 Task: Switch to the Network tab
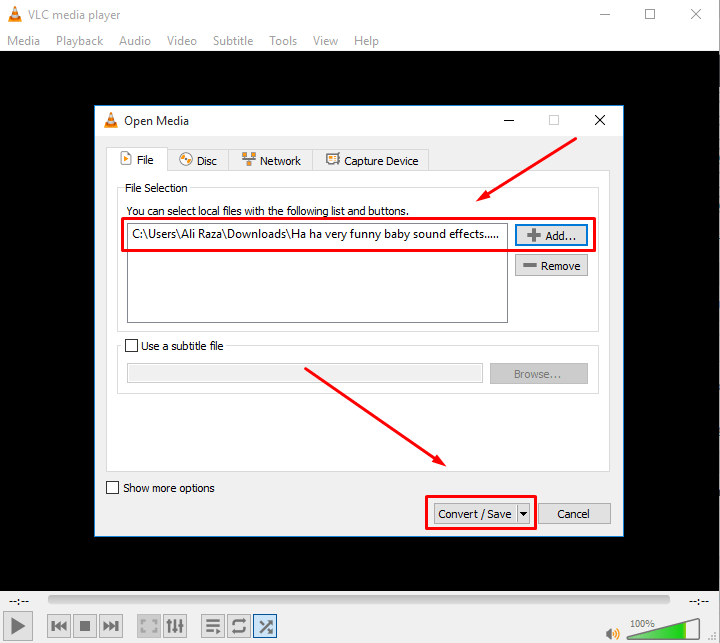coord(270,160)
